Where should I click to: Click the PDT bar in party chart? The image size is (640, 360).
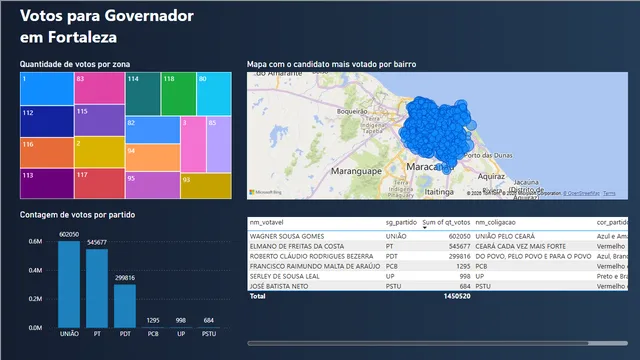pos(125,306)
